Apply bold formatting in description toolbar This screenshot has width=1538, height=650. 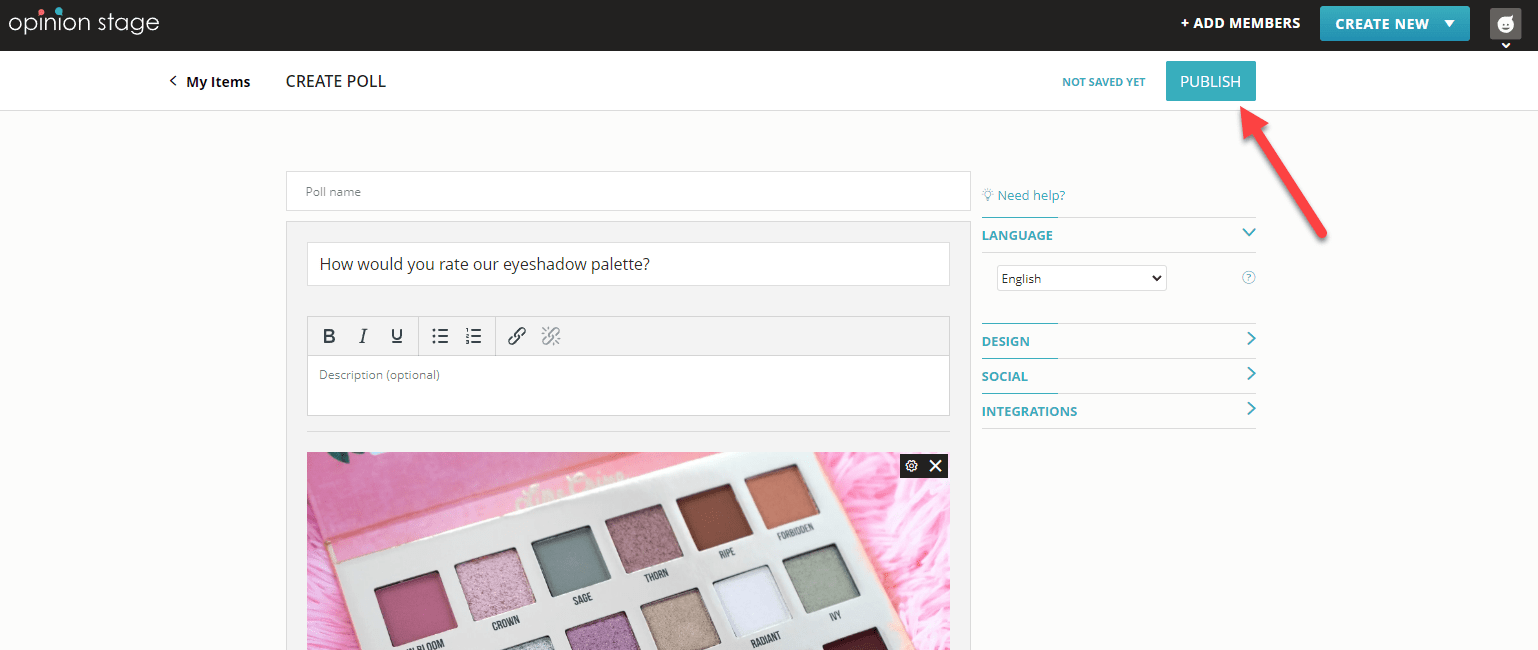tap(329, 336)
